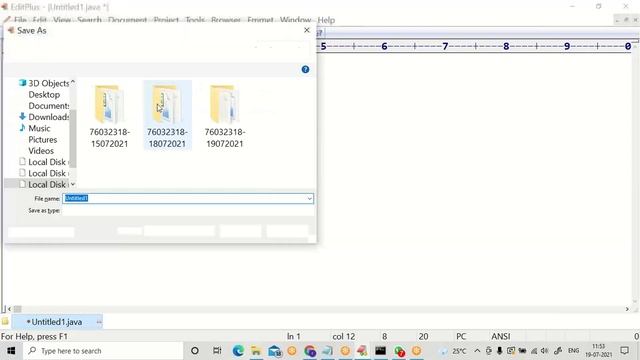Click the 'Type here to search' box
This screenshot has width=640, height=360.
pos(104,351)
